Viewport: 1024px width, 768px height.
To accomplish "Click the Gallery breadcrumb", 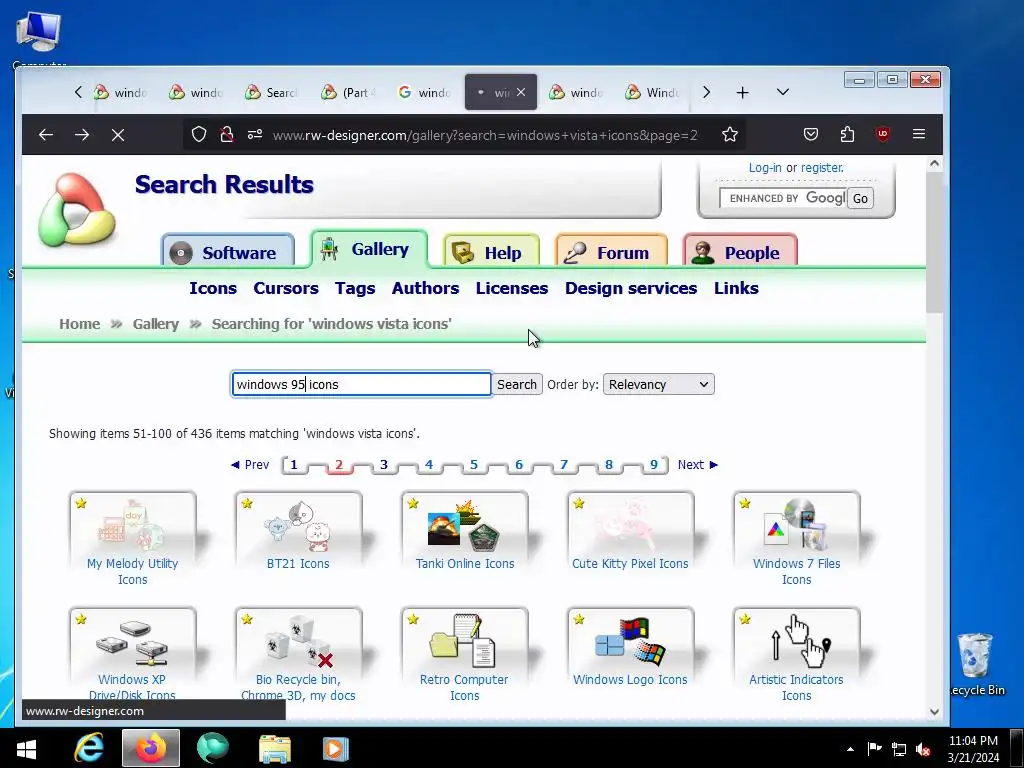I will (x=155, y=324).
